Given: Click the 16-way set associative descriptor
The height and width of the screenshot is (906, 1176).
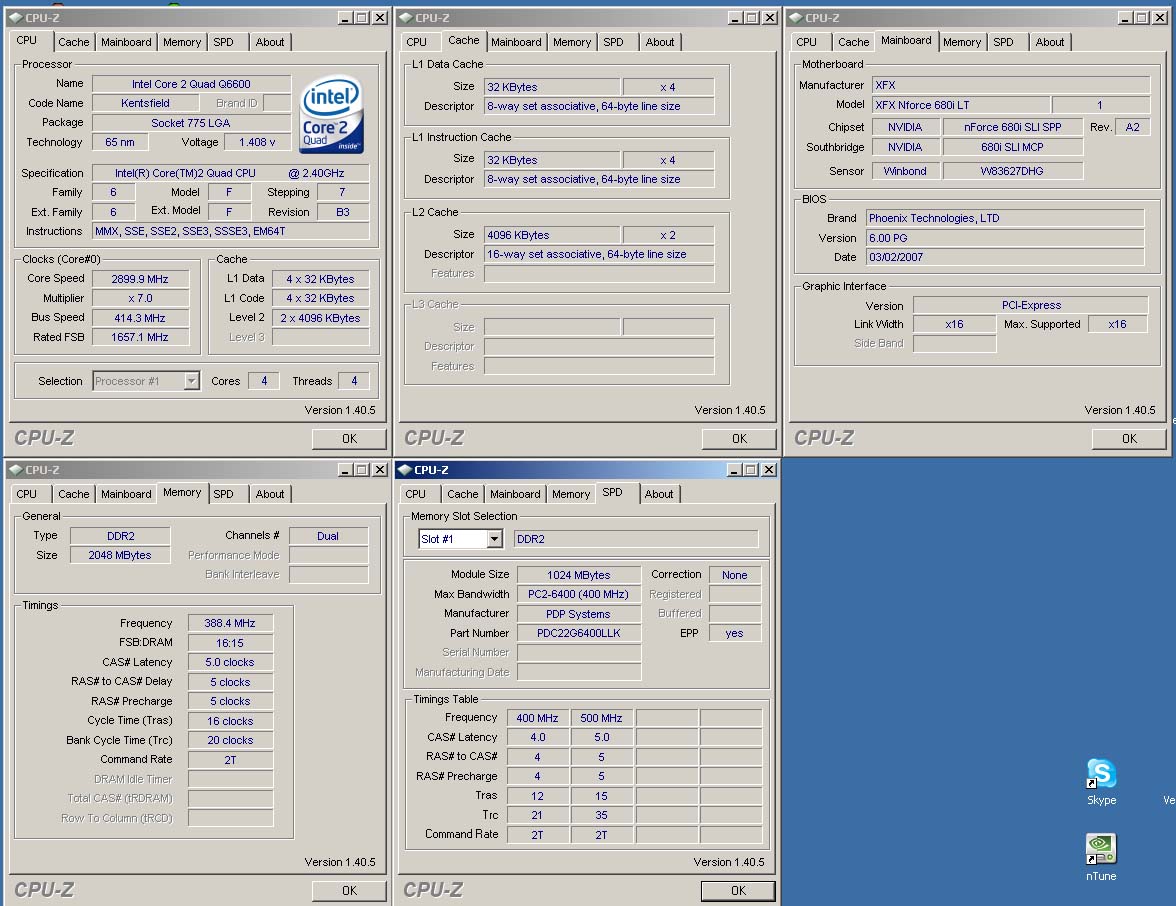Looking at the screenshot, I should 599,254.
